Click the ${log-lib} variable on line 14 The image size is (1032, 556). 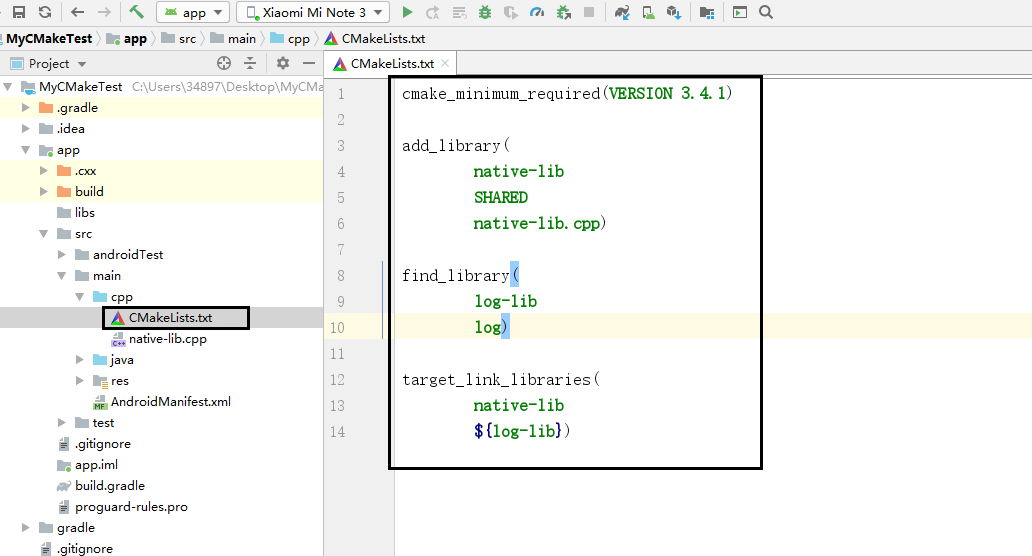tap(517, 431)
